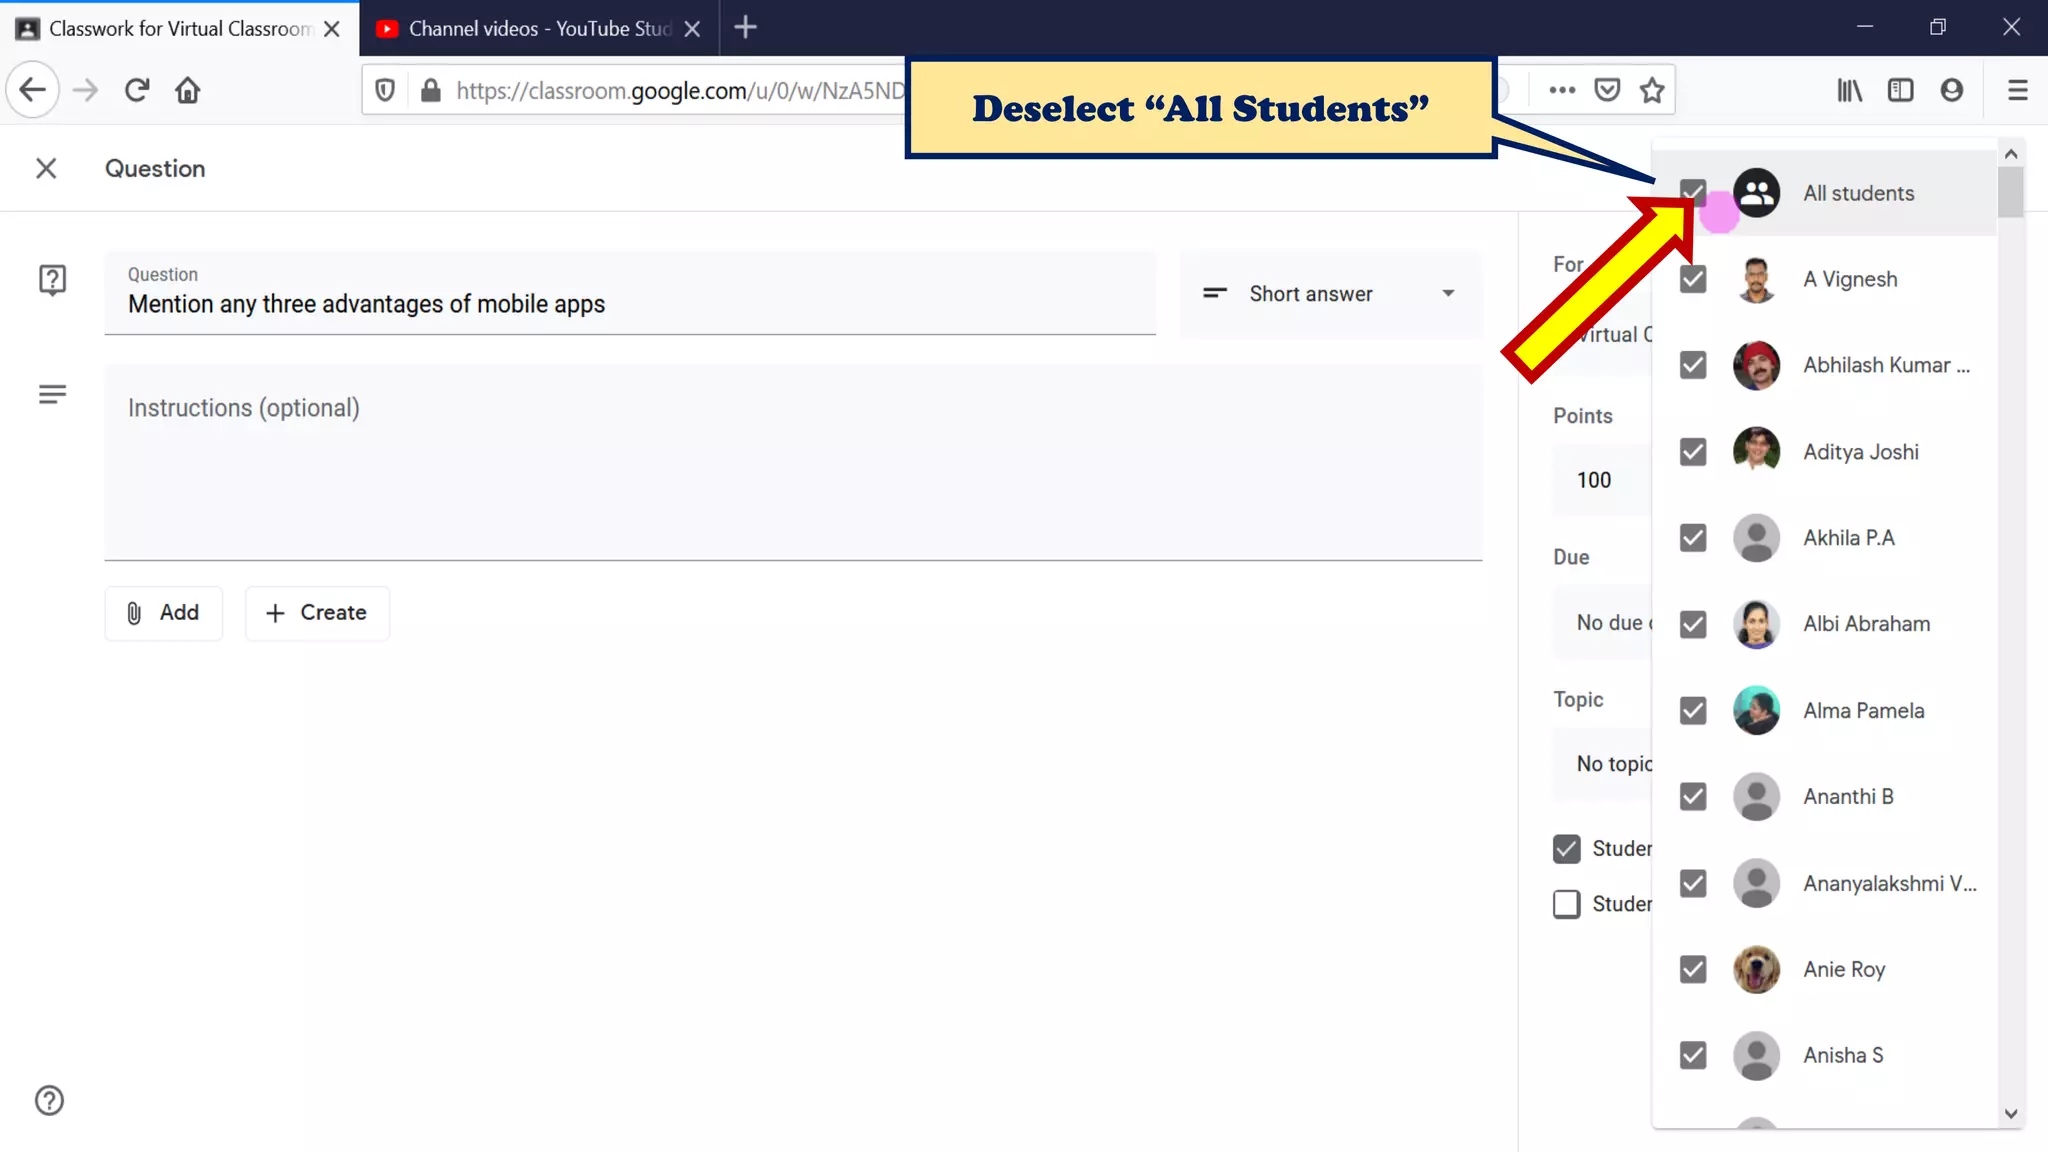The height and width of the screenshot is (1152, 2048).
Task: Click the Add attachment button
Action: tap(163, 613)
